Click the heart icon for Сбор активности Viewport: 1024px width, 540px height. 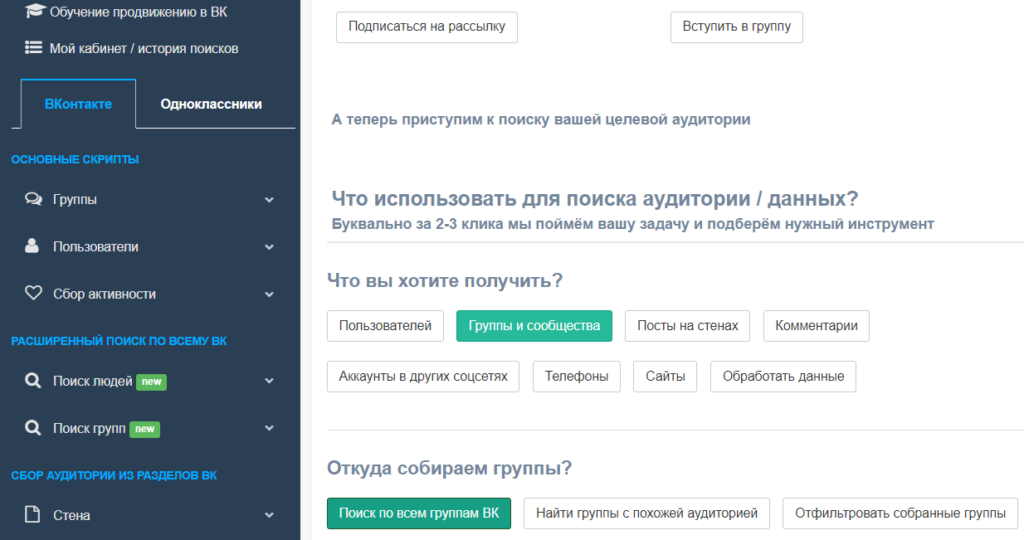tap(33, 294)
